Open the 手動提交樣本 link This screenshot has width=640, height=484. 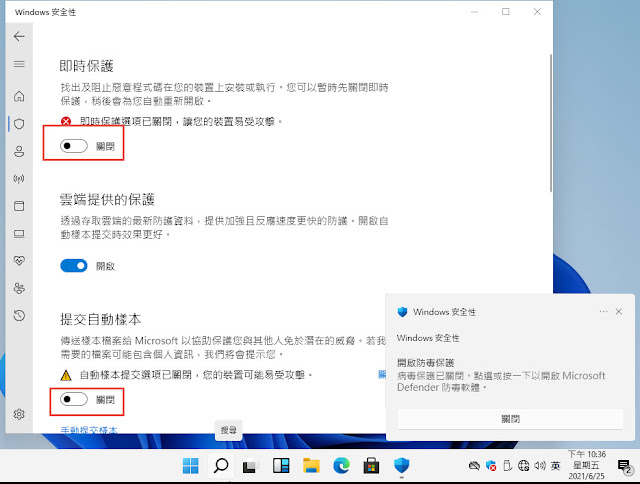[x=89, y=430]
